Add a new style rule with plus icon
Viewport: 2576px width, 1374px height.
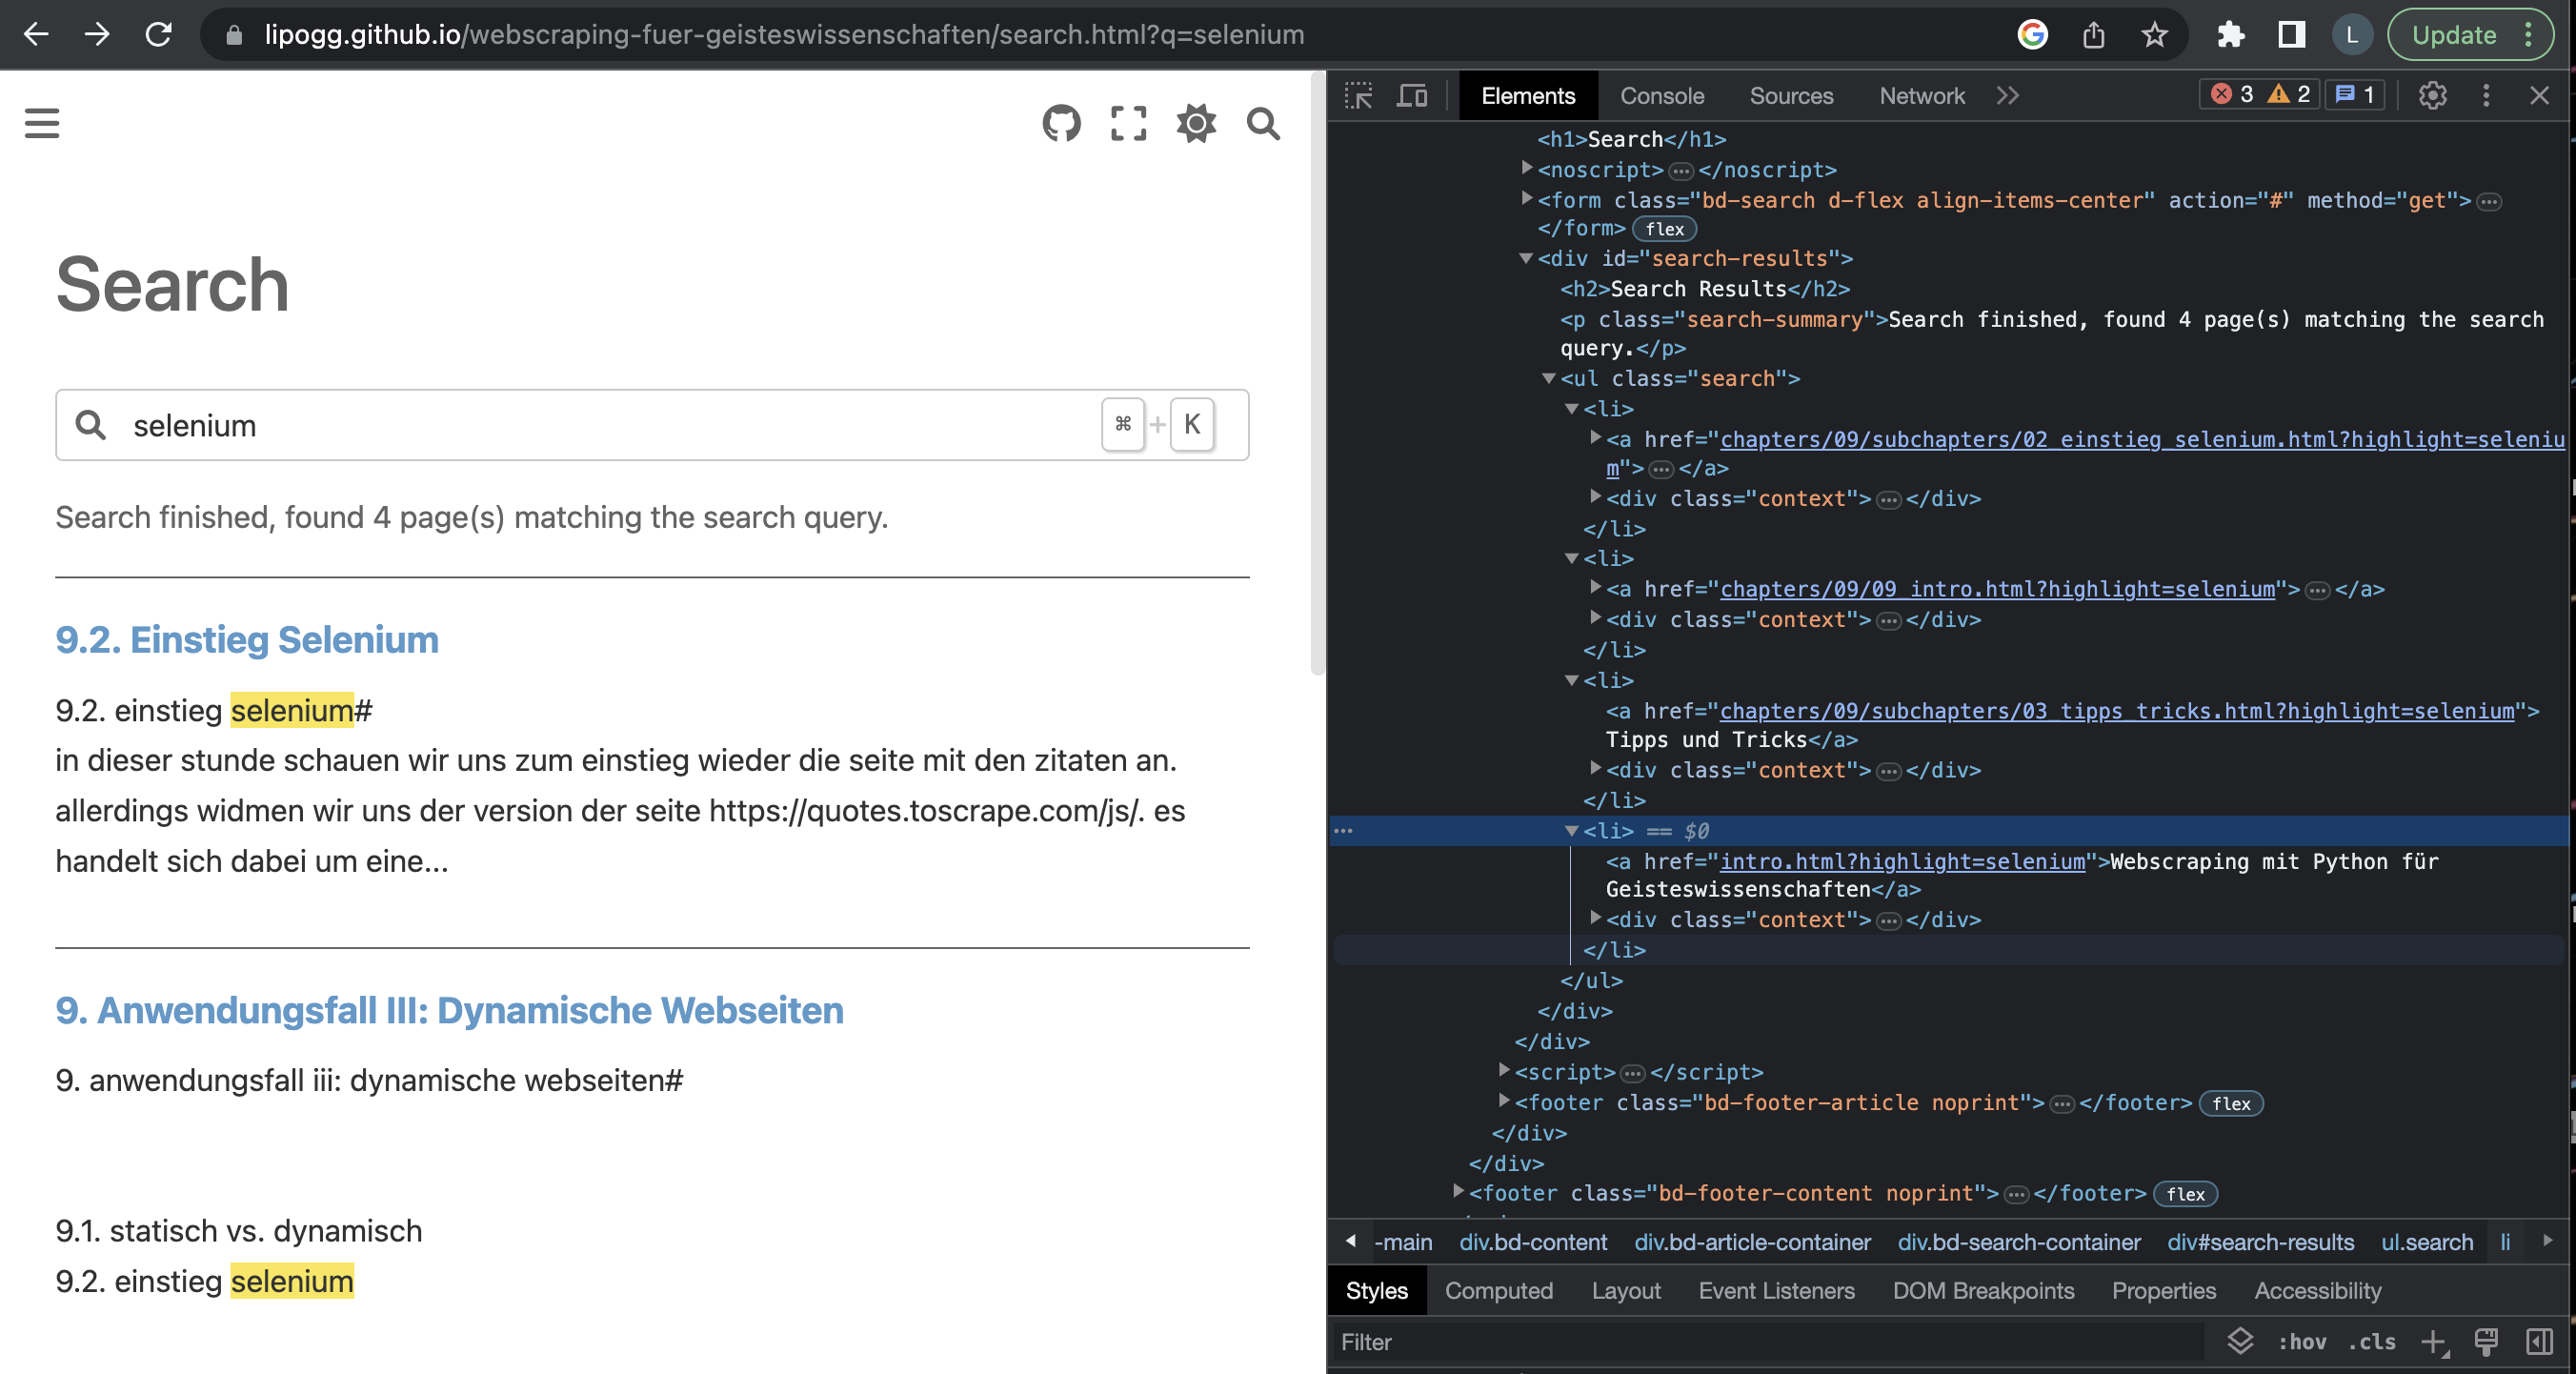pyautogui.click(x=2433, y=1342)
